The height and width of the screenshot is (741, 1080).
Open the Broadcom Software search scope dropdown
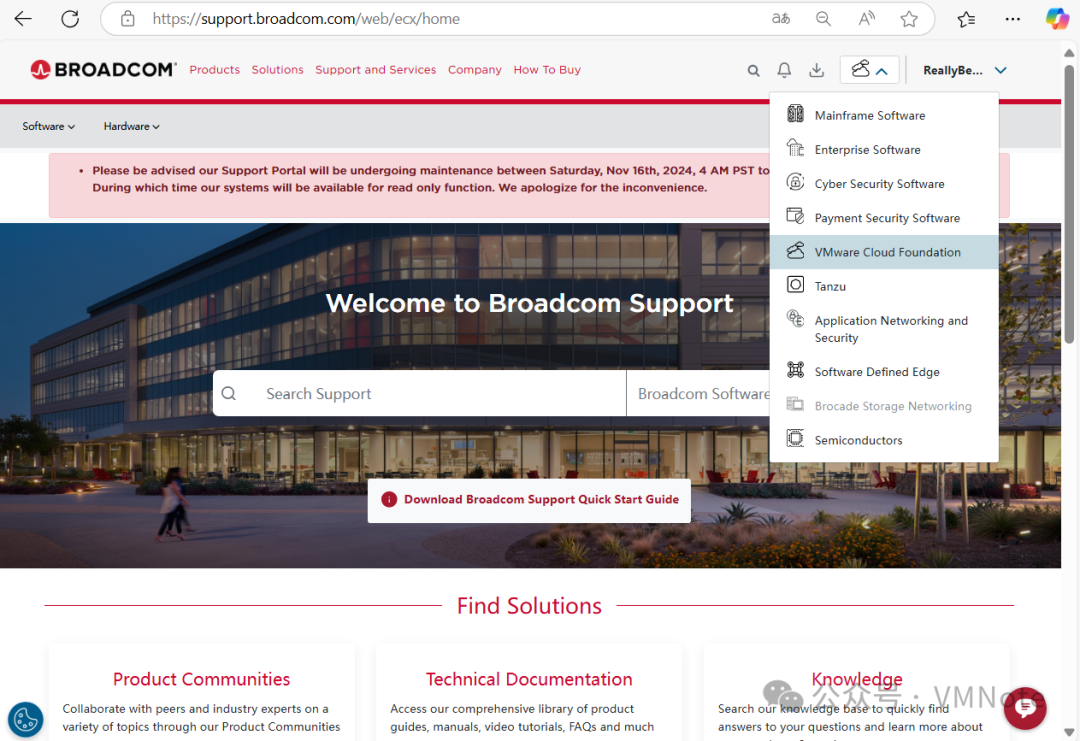pos(698,393)
